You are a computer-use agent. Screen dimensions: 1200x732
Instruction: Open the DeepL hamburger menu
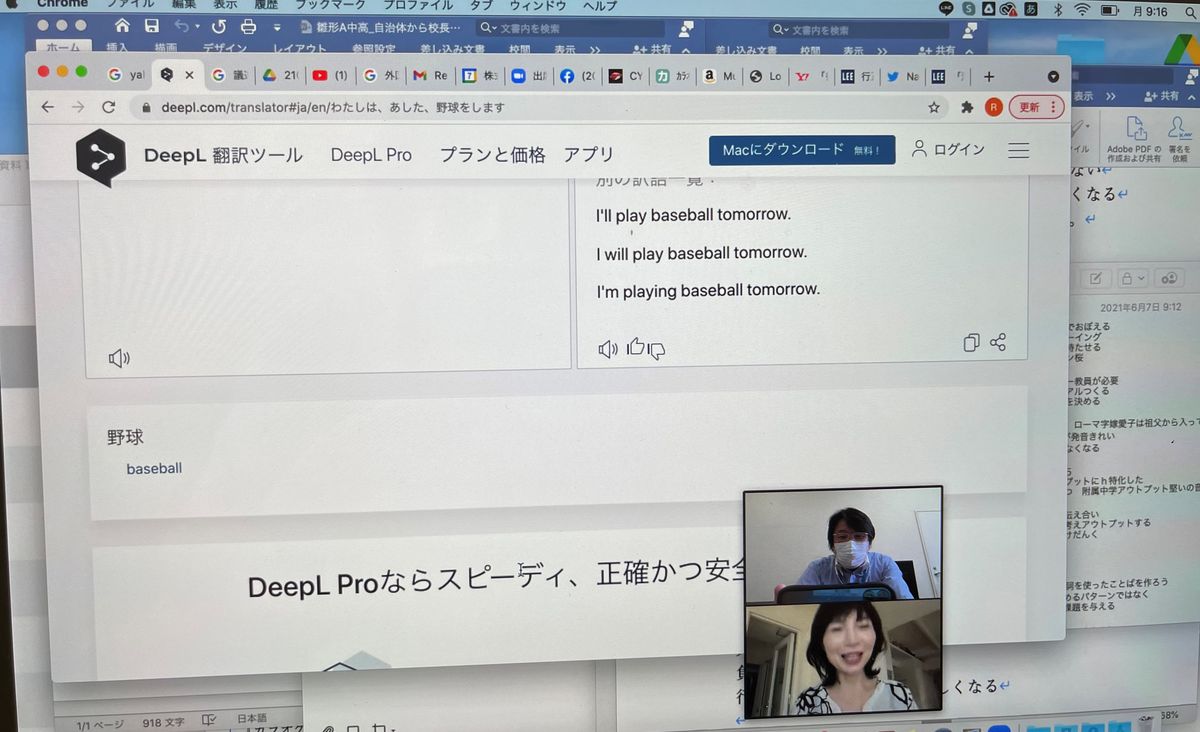pos(1018,150)
